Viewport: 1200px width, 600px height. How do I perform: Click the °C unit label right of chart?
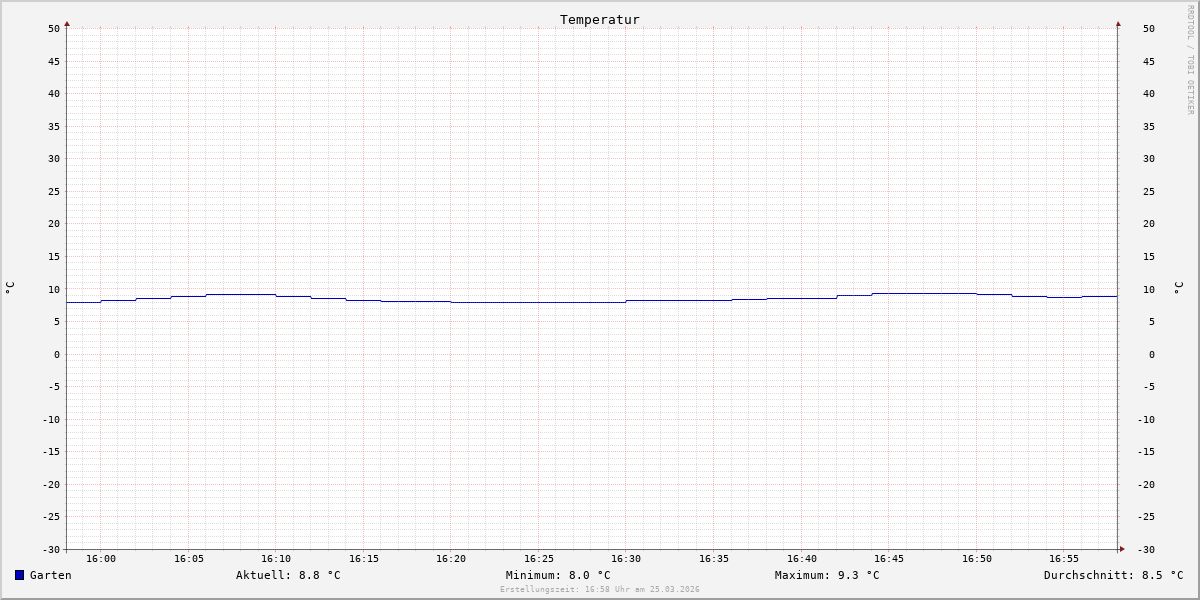coord(1178,288)
